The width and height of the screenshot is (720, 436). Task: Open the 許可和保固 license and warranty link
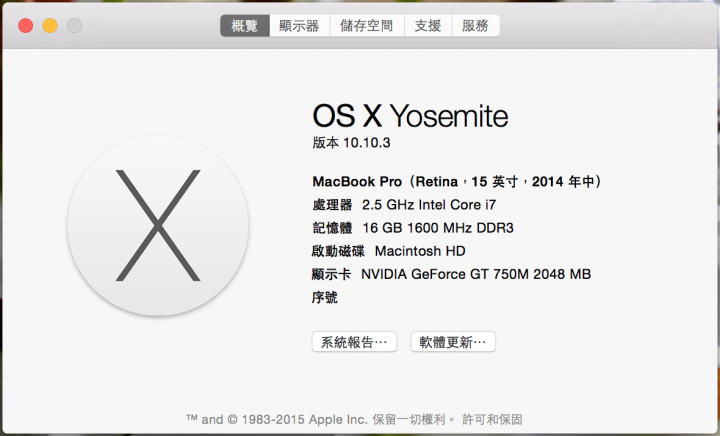(x=492, y=419)
